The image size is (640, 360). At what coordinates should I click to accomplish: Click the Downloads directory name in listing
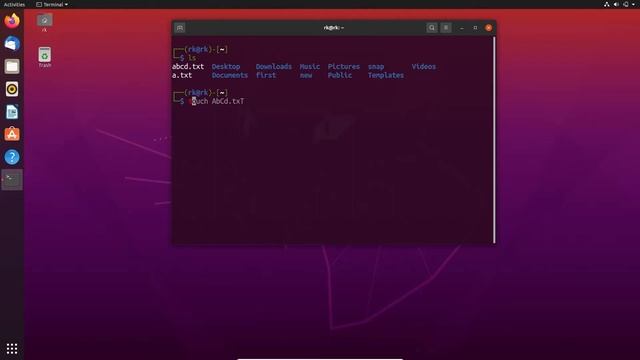pyautogui.click(x=273, y=67)
